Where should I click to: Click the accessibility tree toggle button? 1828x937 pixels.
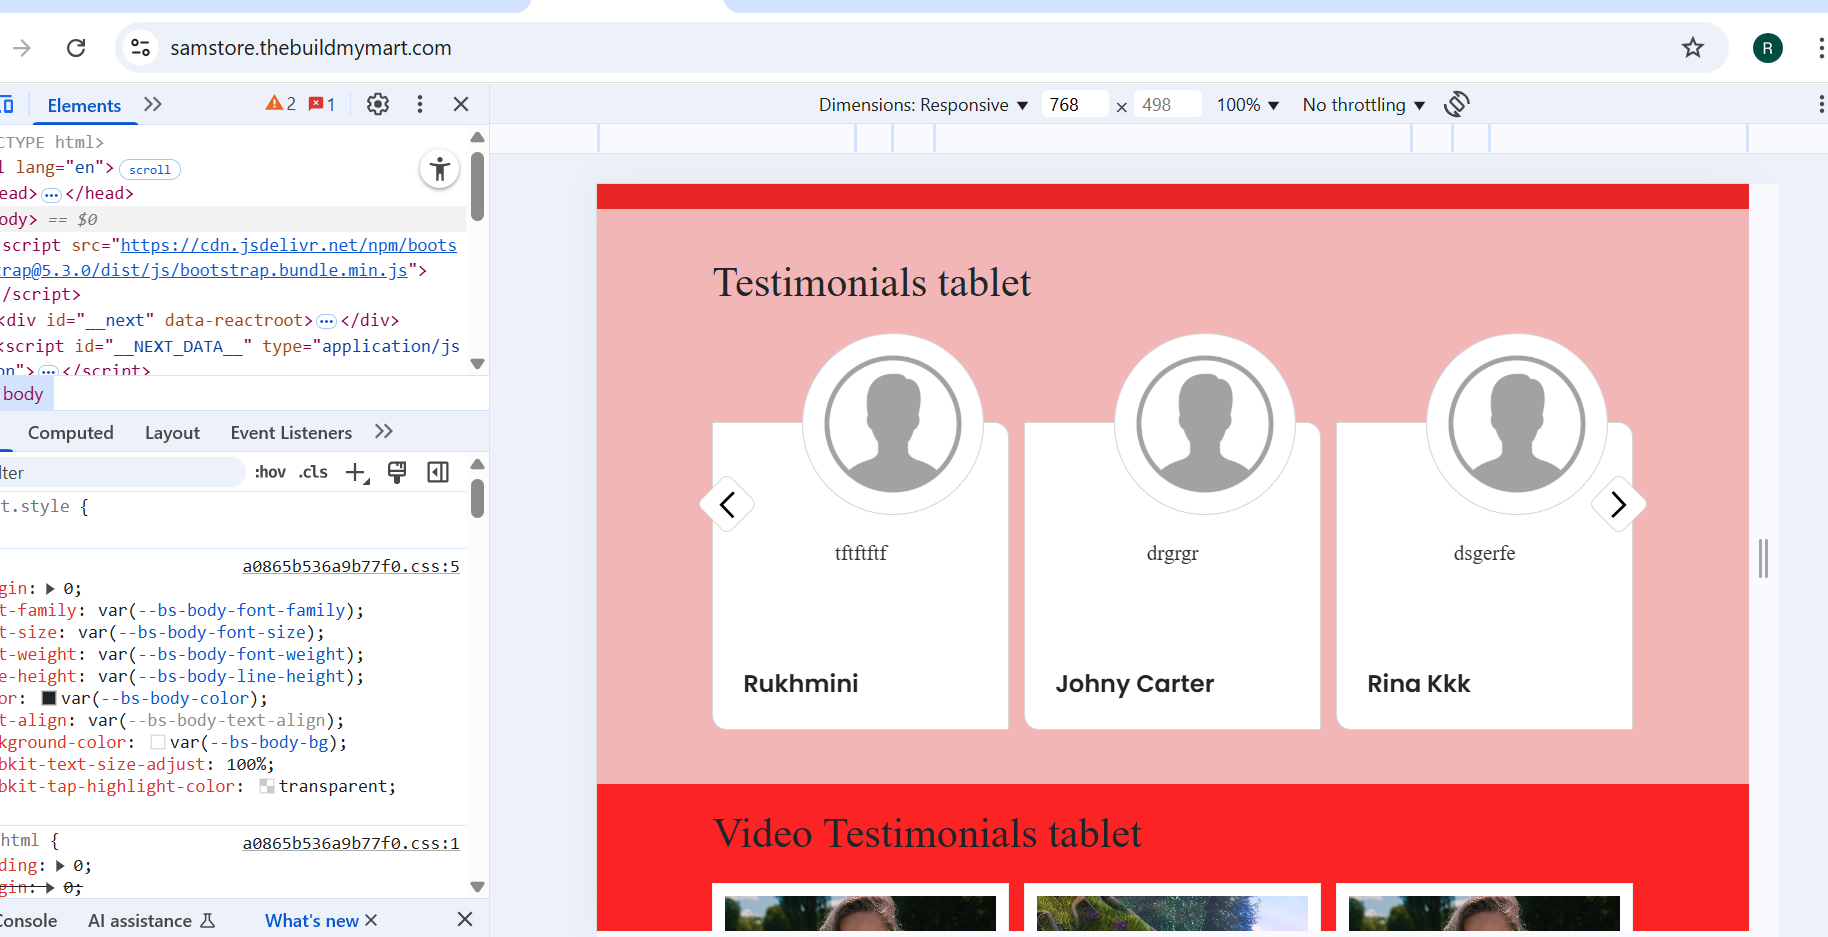[440, 169]
